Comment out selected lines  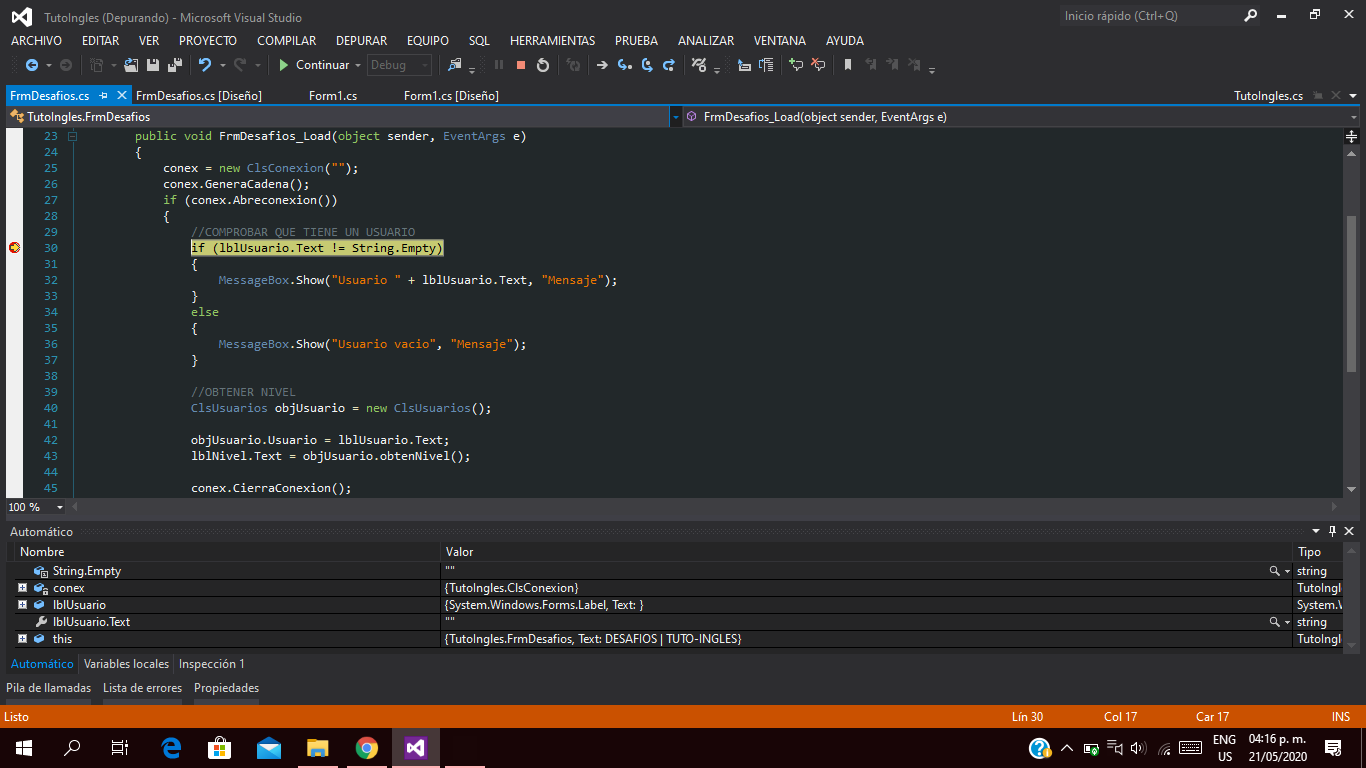[796, 65]
